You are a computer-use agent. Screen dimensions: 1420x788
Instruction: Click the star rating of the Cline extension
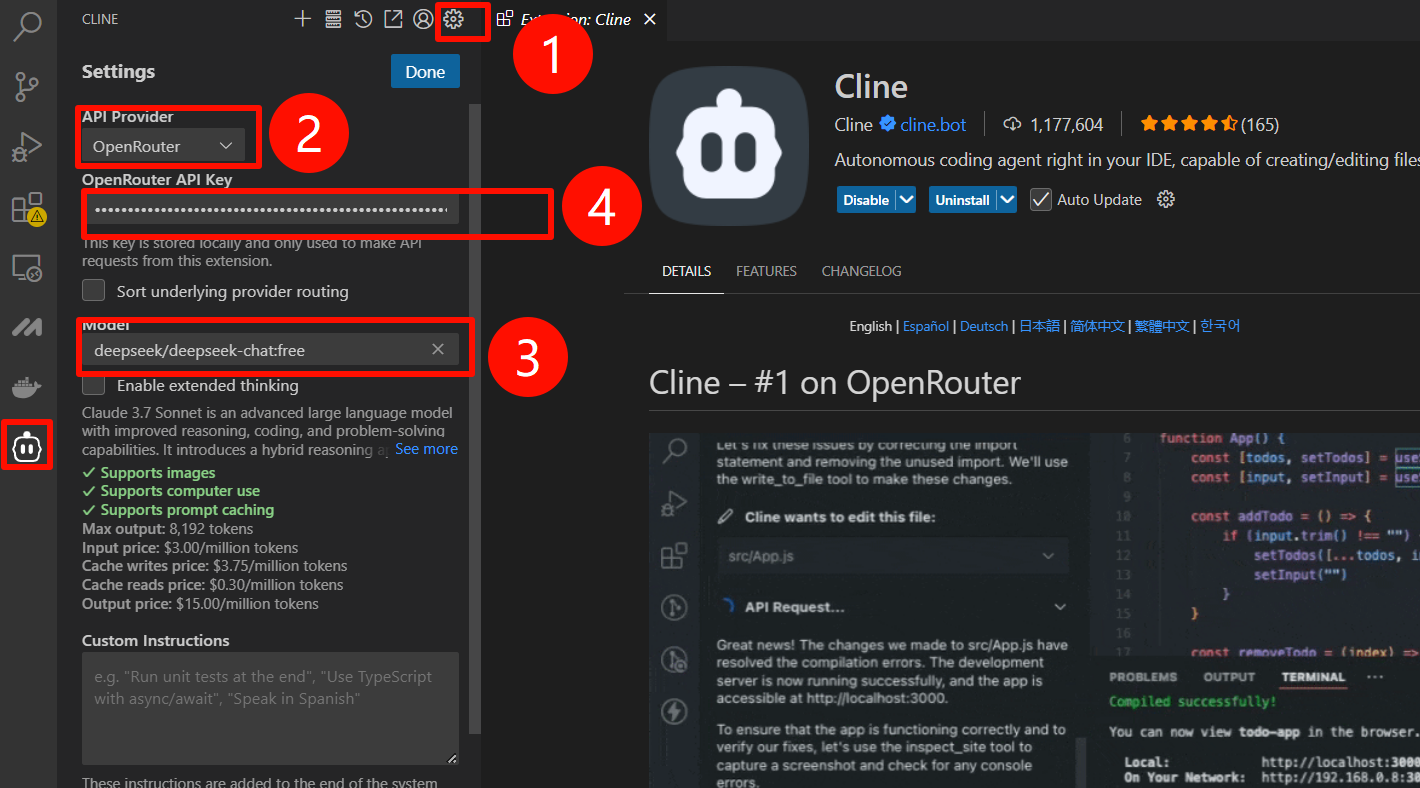(x=1188, y=124)
